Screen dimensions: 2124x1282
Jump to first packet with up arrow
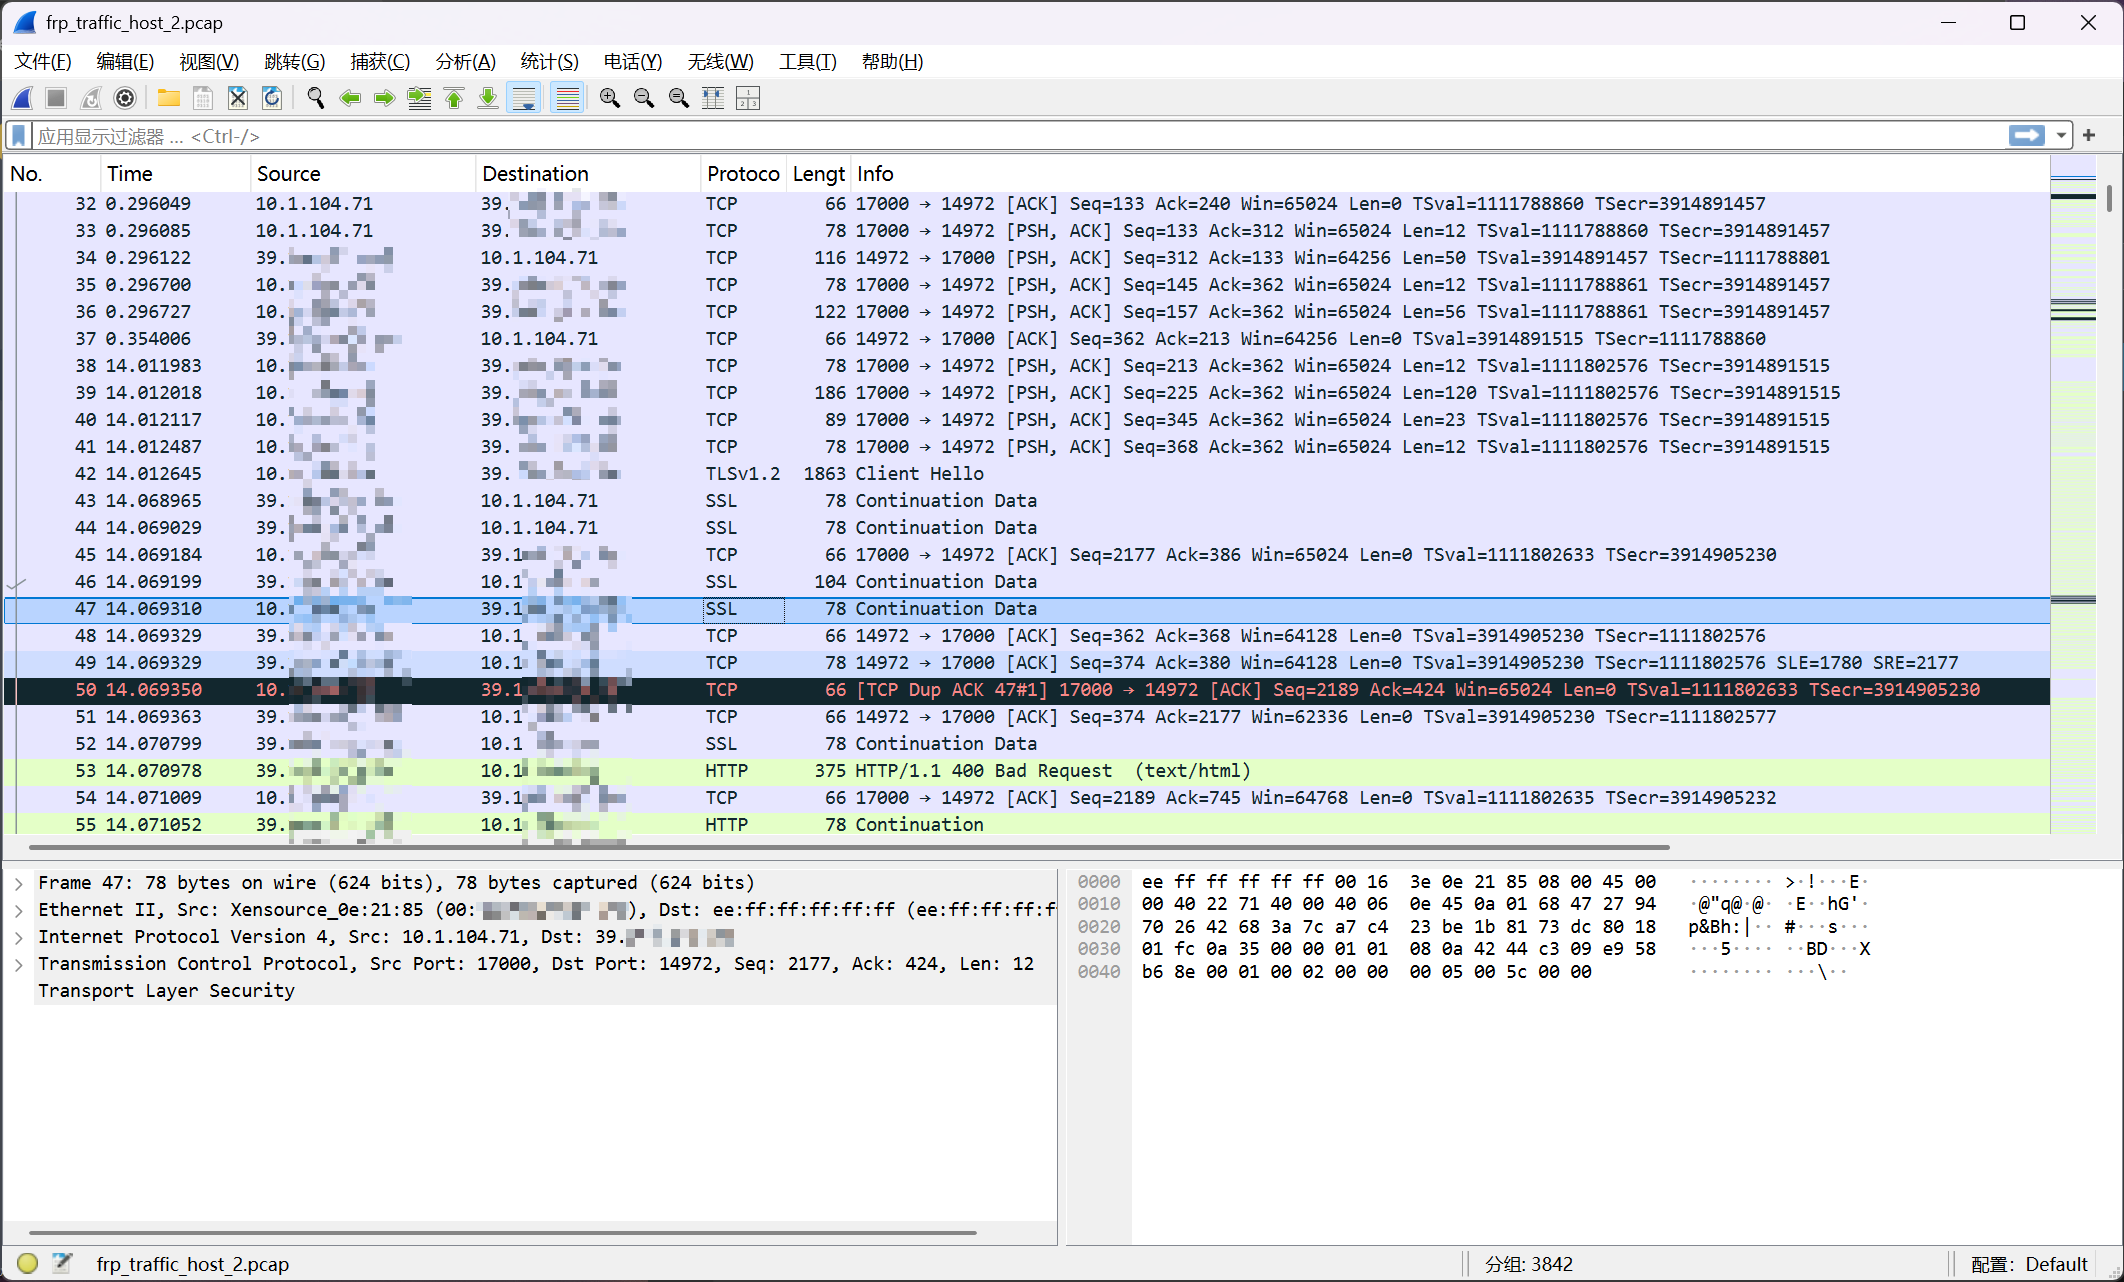[x=453, y=98]
